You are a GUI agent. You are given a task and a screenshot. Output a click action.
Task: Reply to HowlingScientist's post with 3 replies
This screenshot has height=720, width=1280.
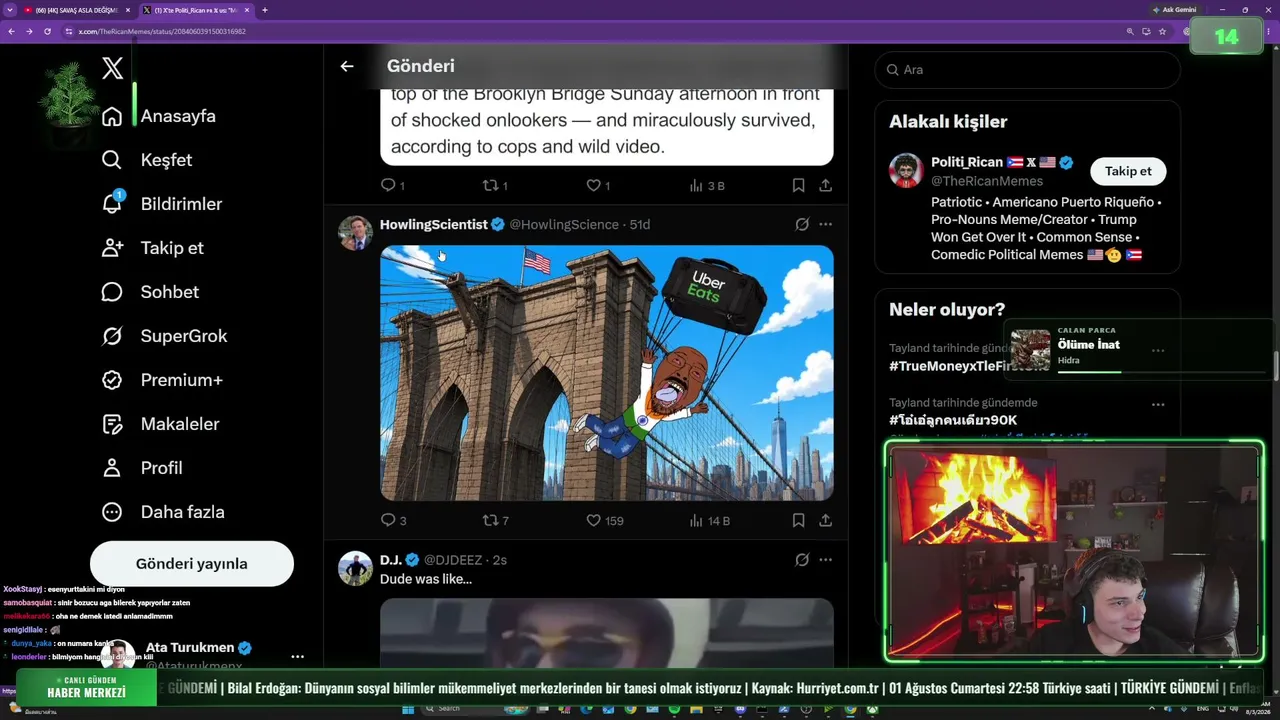pos(394,520)
